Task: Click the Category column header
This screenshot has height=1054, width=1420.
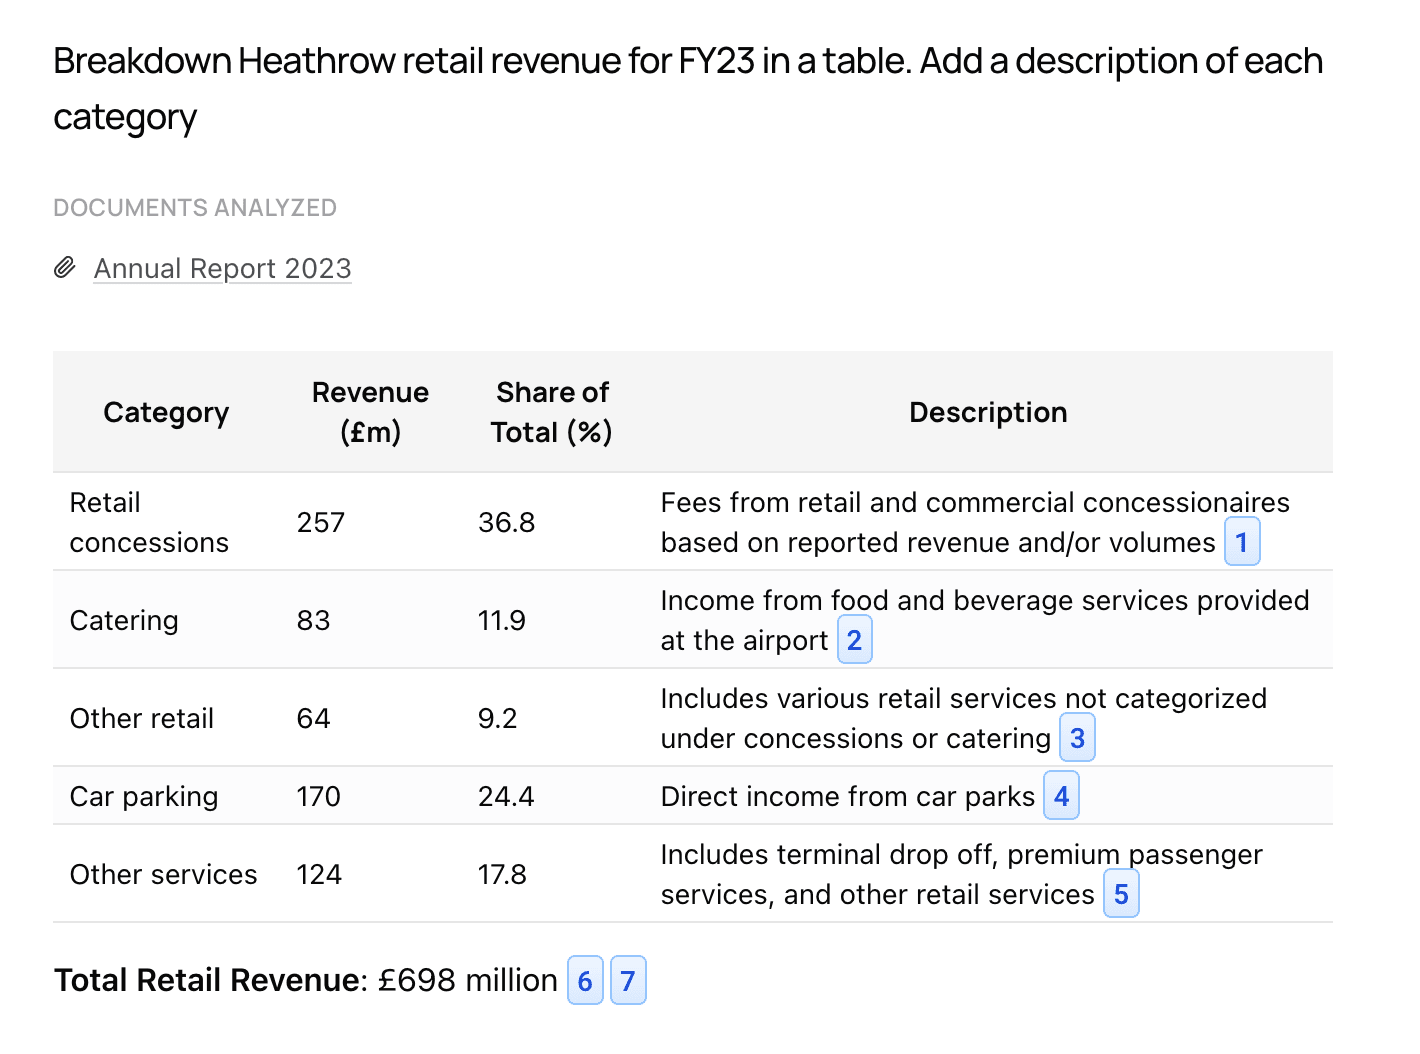Action: point(166,412)
